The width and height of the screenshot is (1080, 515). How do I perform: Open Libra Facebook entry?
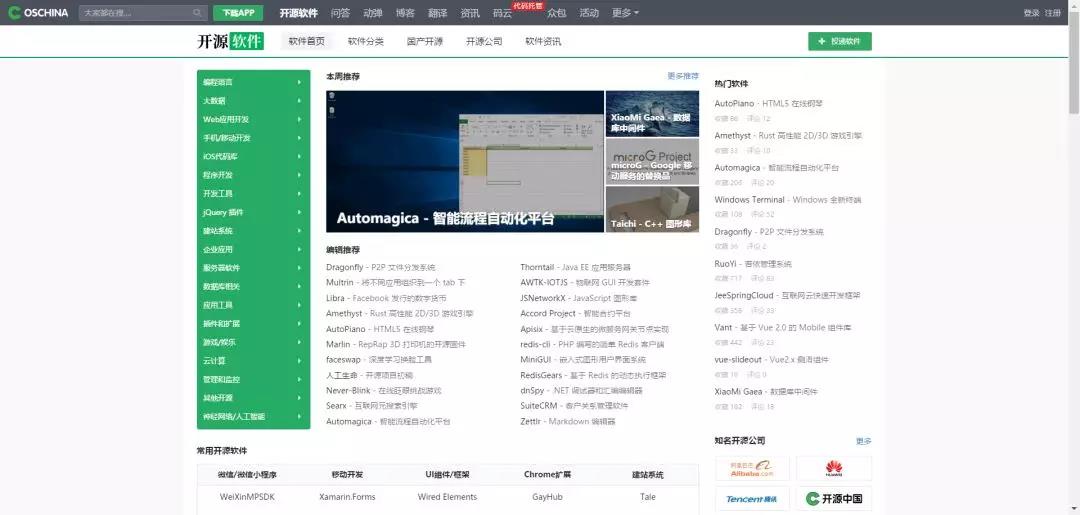click(386, 298)
